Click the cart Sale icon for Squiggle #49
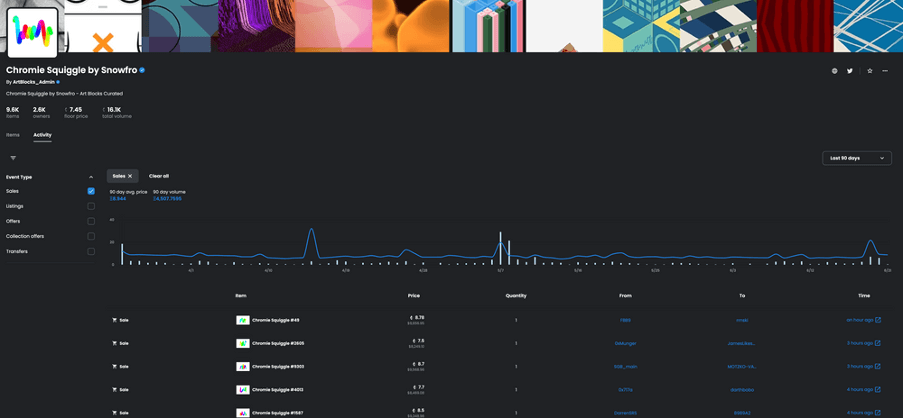 114,320
